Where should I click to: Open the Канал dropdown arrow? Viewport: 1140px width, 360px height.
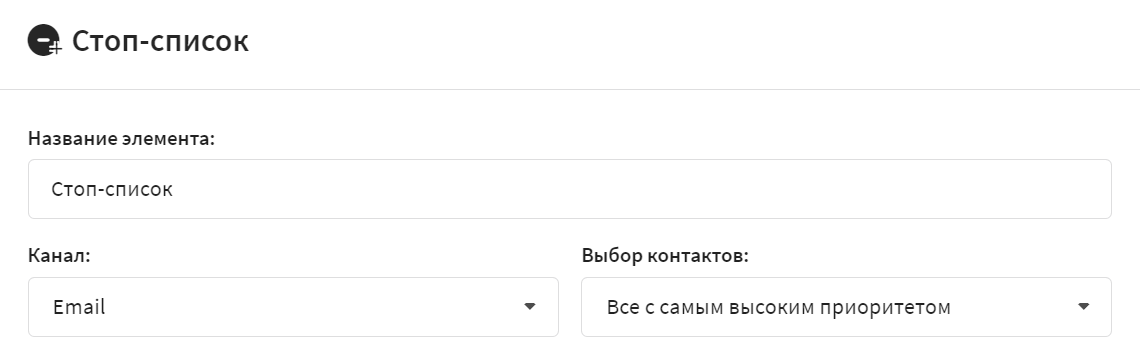(x=529, y=307)
